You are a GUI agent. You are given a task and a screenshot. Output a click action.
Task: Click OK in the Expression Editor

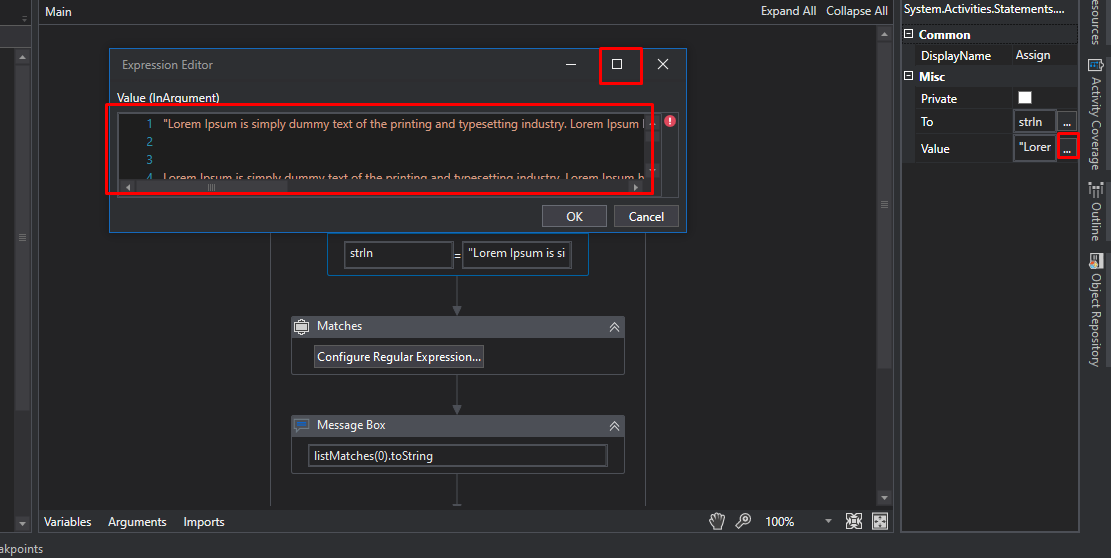point(574,217)
